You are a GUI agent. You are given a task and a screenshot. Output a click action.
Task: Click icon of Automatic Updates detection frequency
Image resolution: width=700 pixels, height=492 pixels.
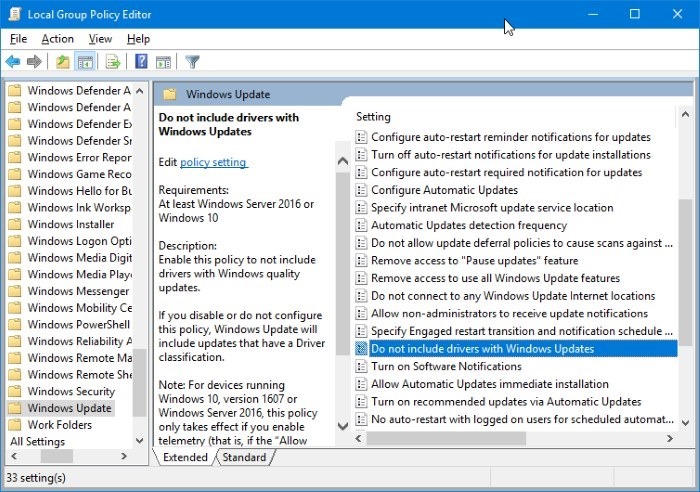coord(361,225)
